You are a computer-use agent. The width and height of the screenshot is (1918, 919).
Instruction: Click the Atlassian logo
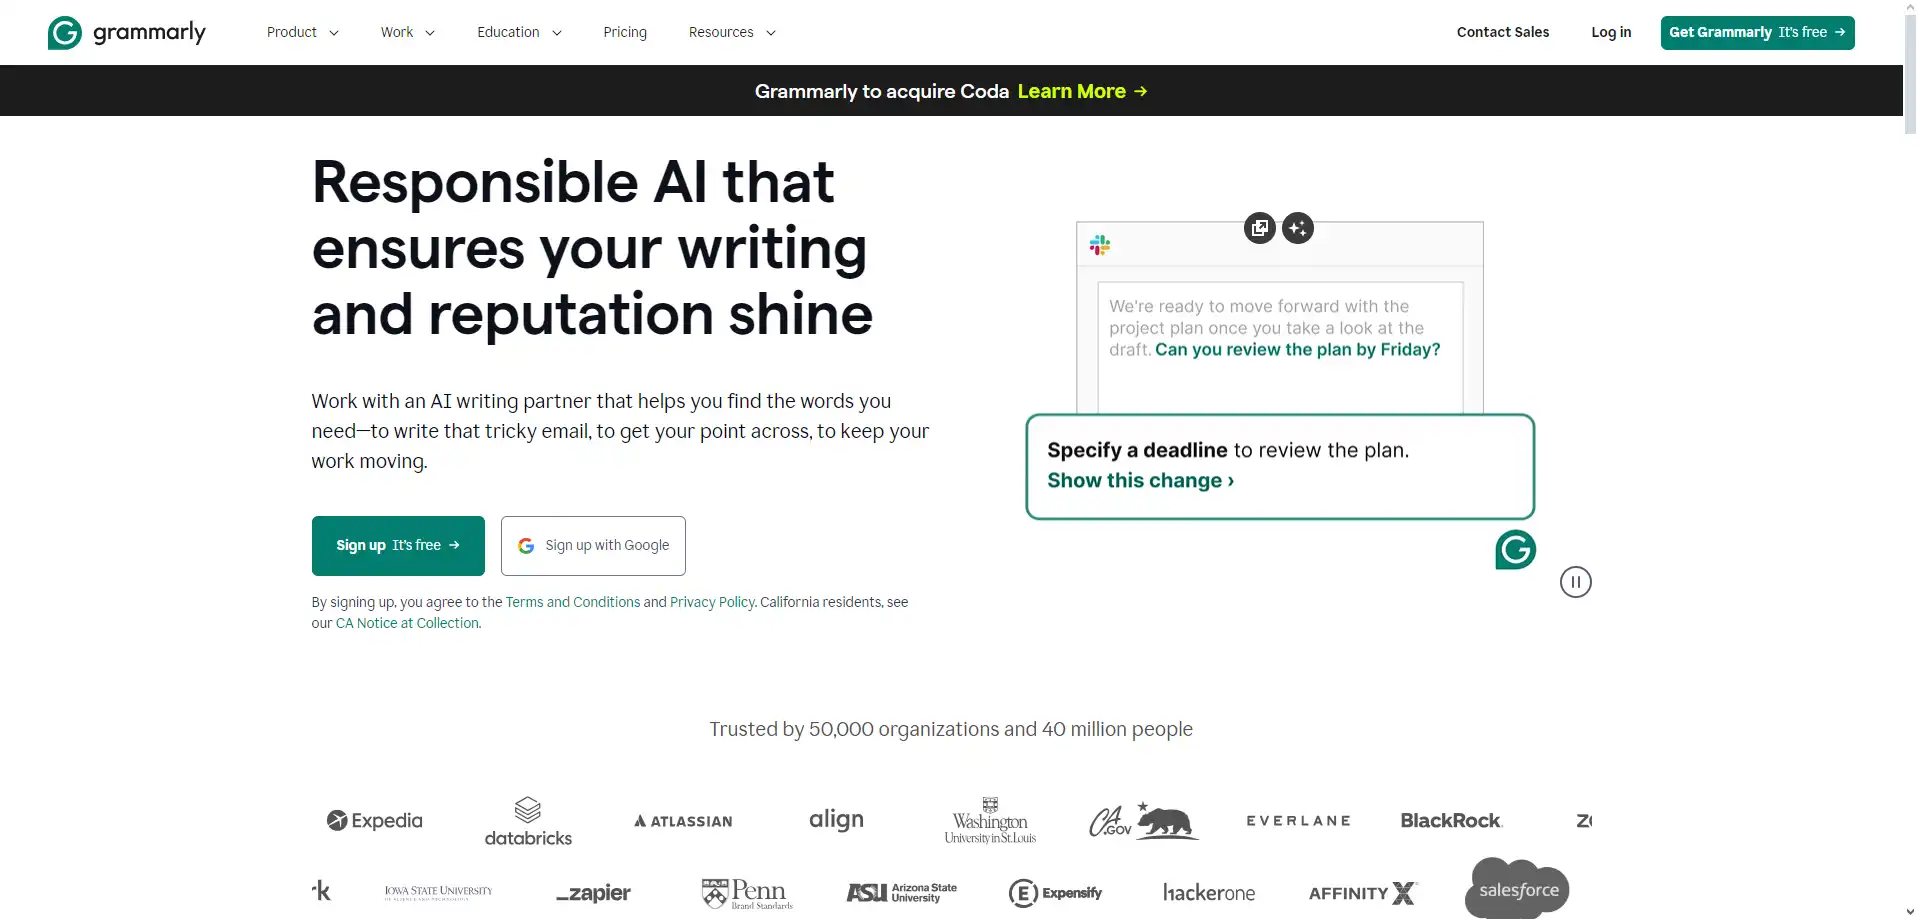click(683, 821)
